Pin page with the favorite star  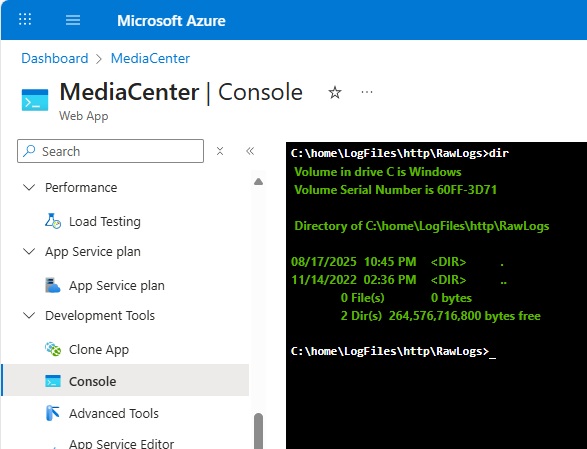pyautogui.click(x=335, y=92)
